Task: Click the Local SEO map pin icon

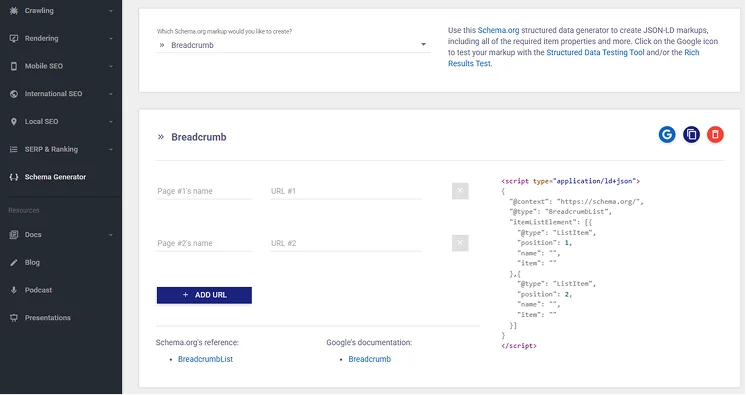Action: 14,121
